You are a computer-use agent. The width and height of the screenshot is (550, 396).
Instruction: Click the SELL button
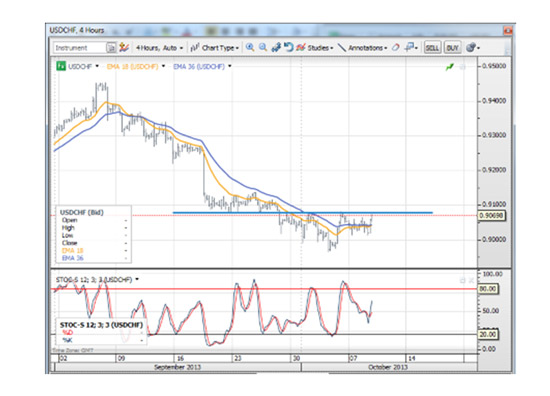tap(432, 48)
